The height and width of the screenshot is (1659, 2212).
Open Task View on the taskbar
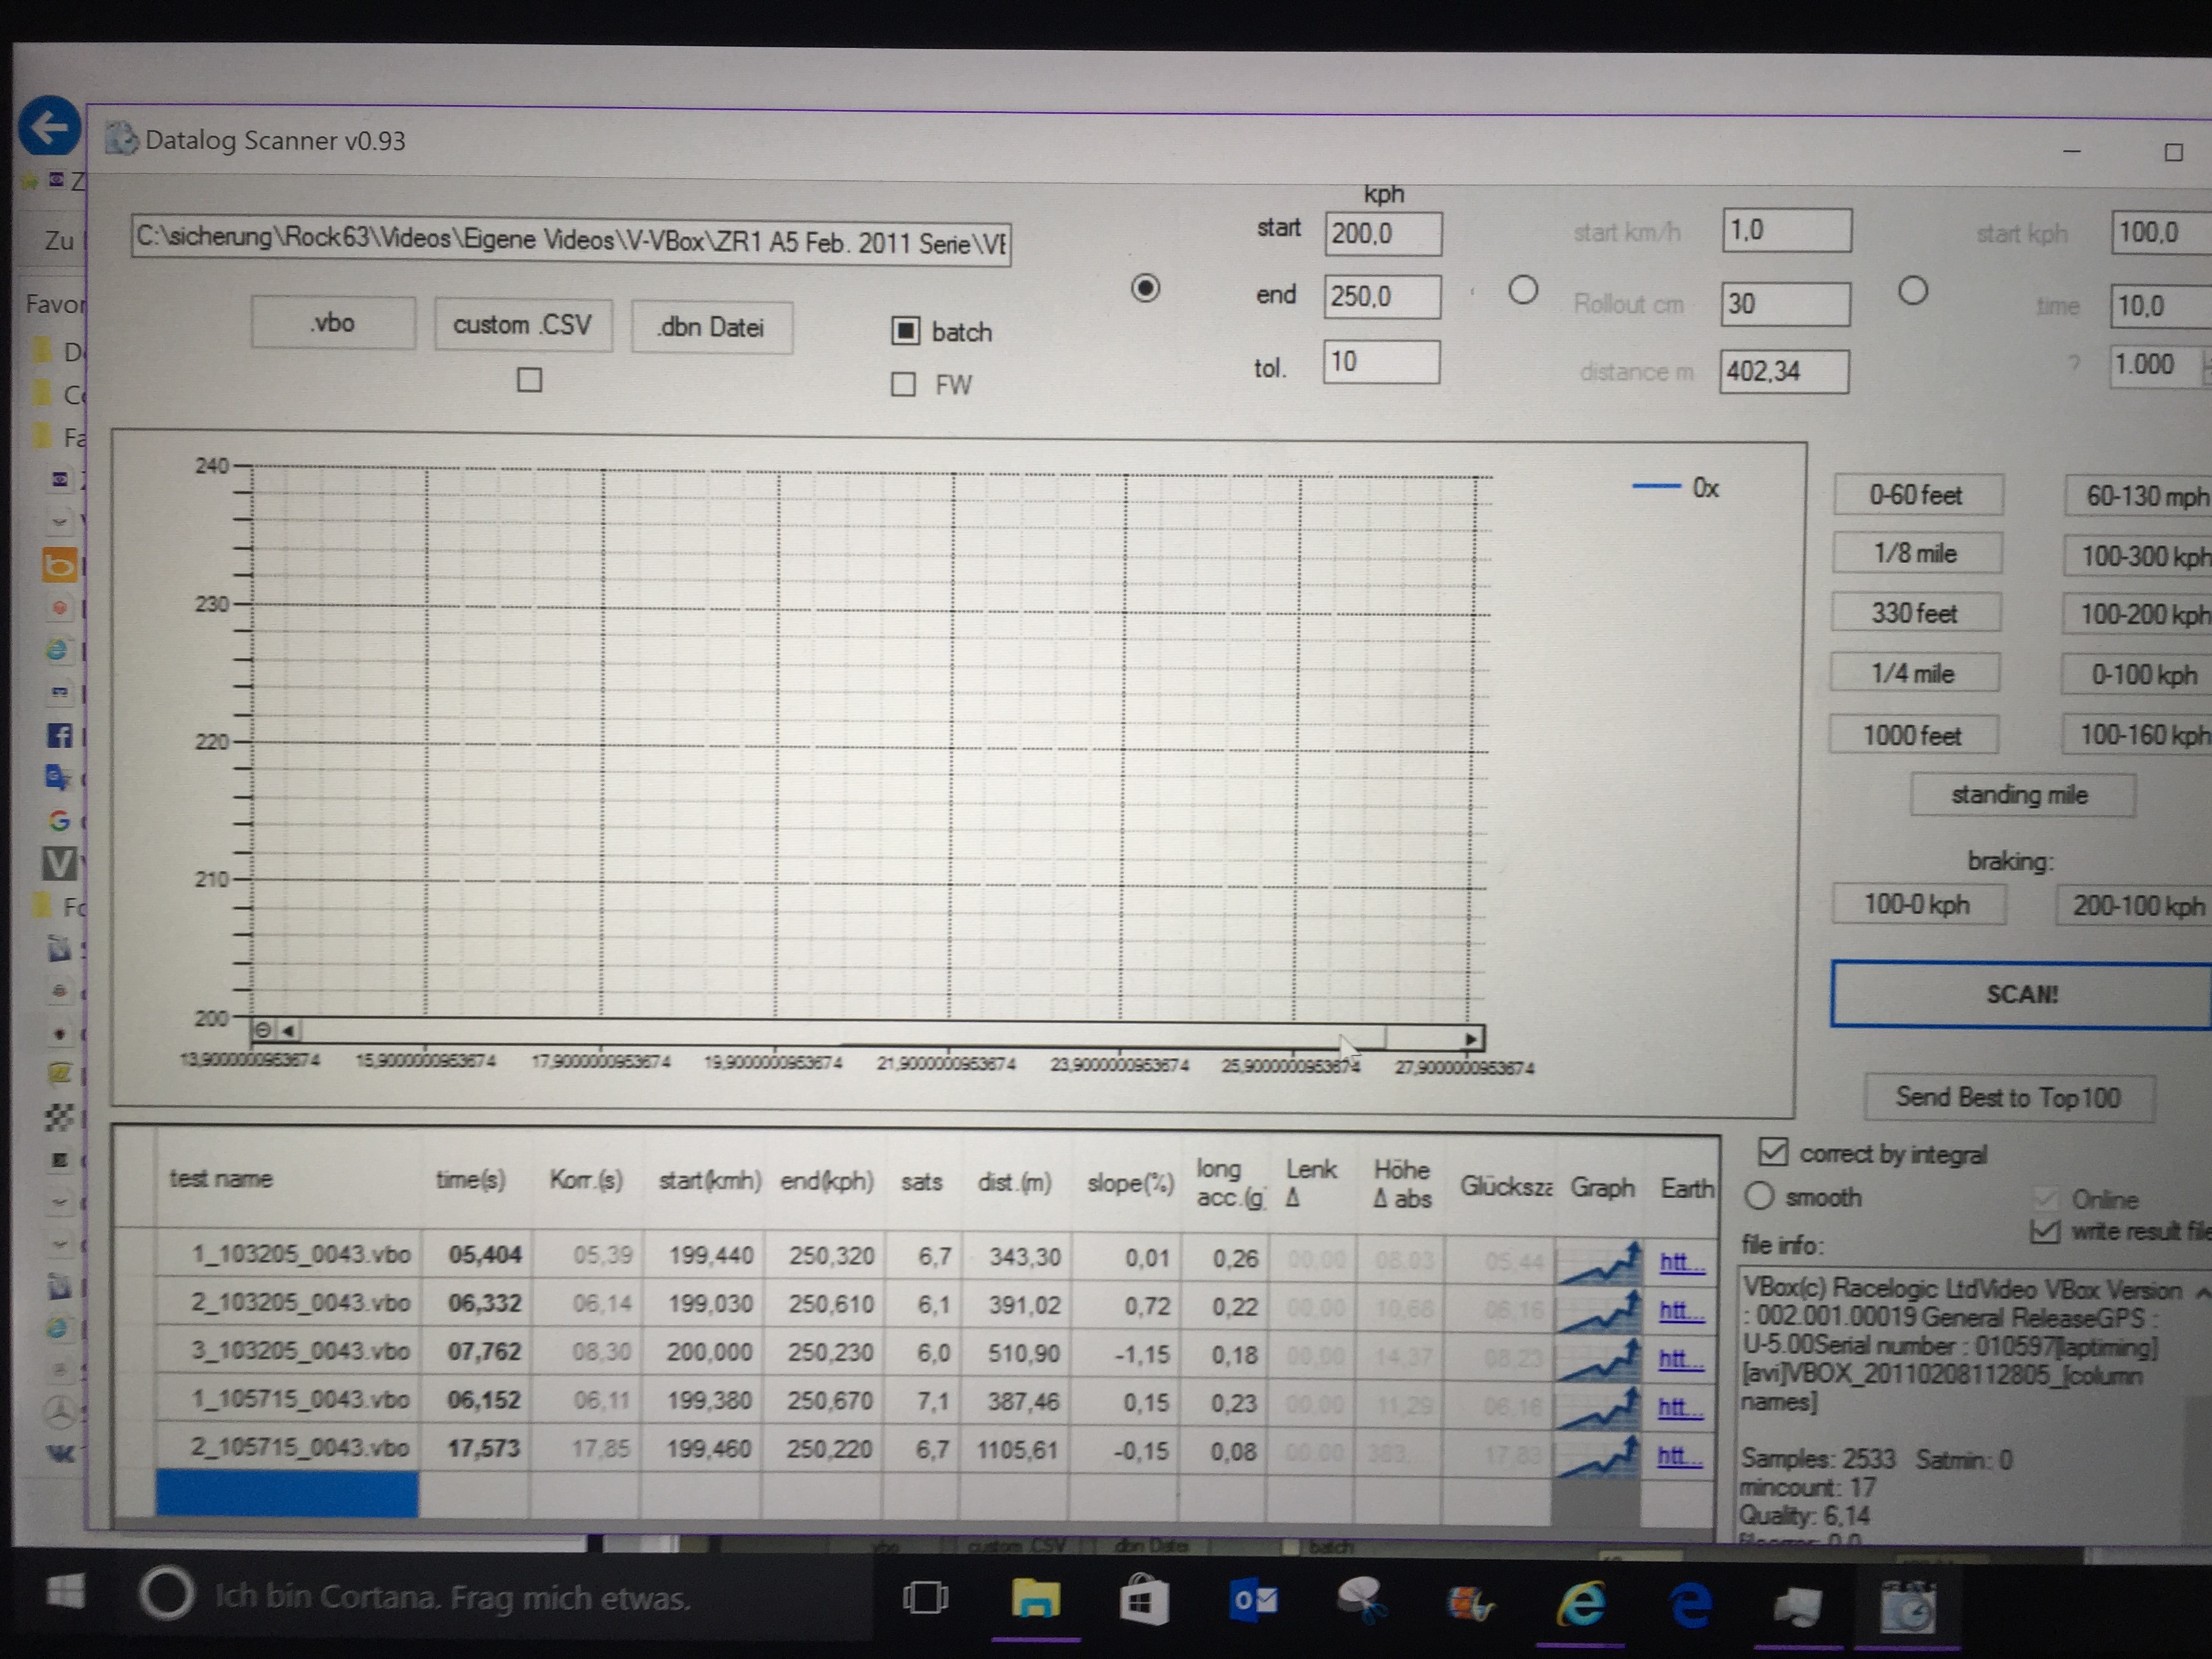(x=924, y=1597)
